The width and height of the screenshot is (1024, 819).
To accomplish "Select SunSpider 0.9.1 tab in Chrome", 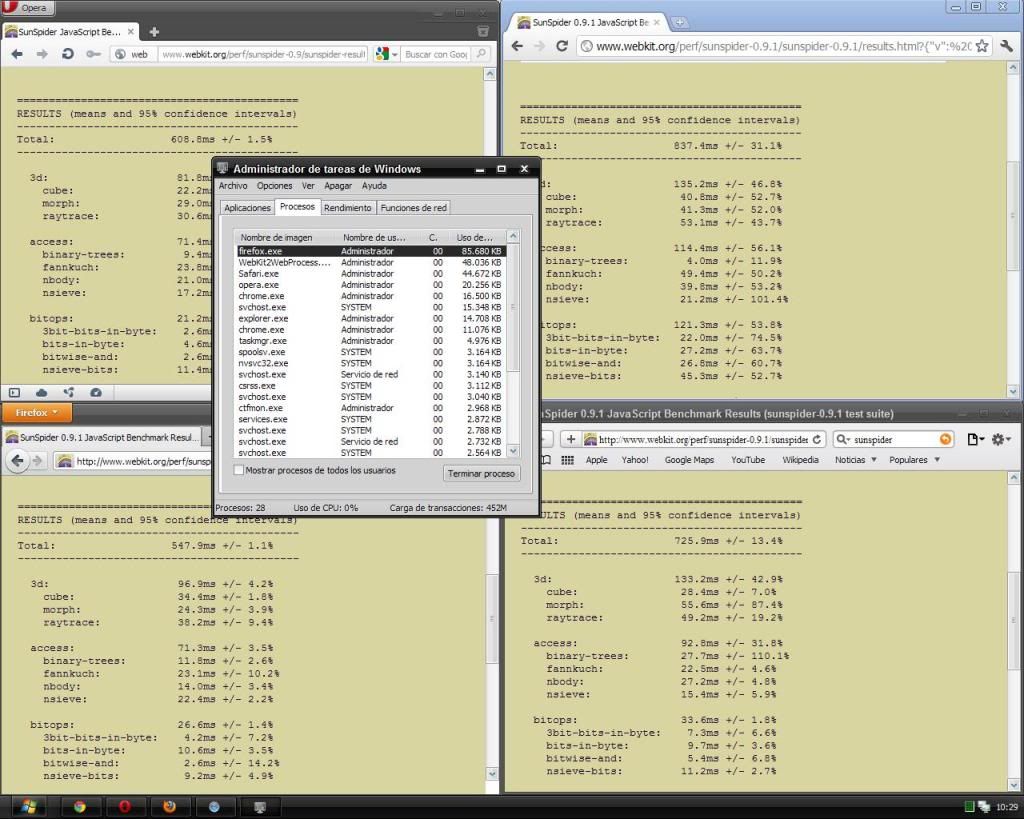I will click(590, 22).
